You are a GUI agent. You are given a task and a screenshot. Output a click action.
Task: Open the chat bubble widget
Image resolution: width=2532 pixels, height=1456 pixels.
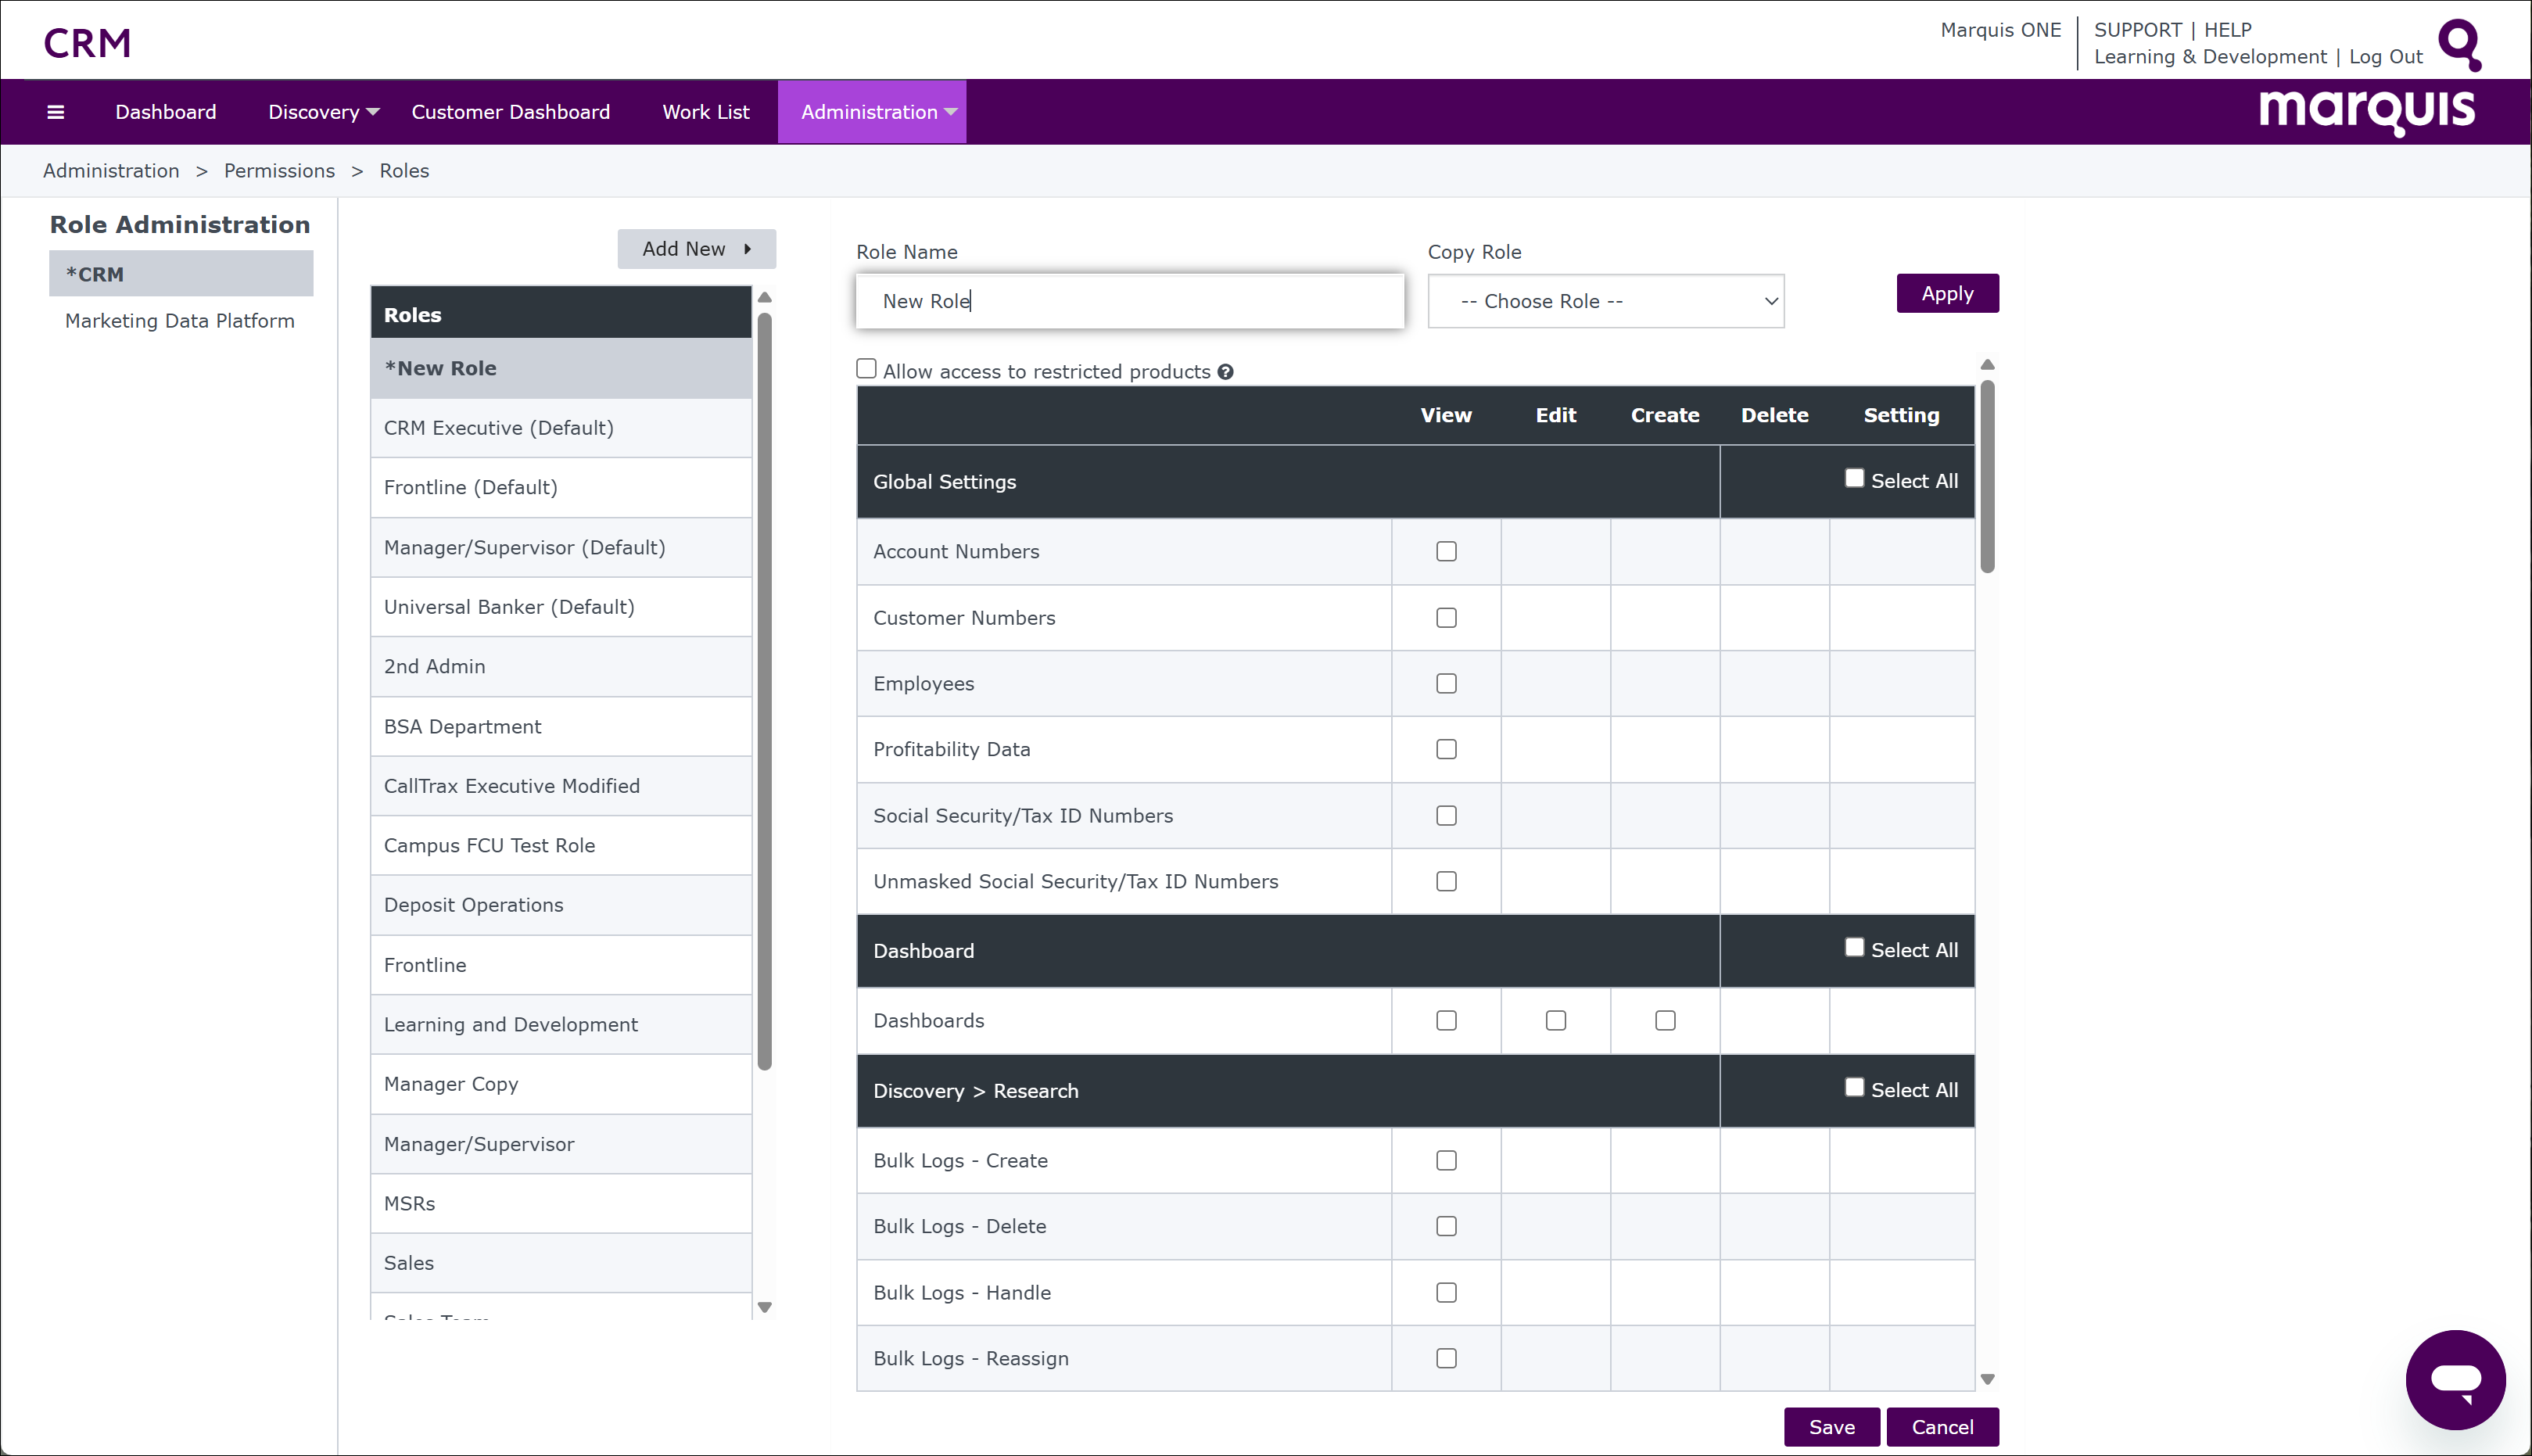2455,1379
